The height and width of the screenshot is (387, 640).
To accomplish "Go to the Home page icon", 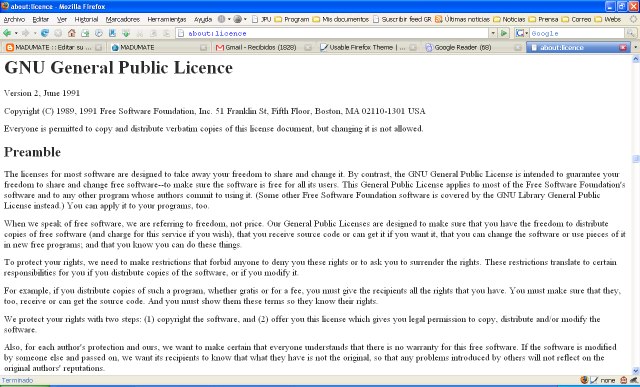I will click(x=71, y=33).
